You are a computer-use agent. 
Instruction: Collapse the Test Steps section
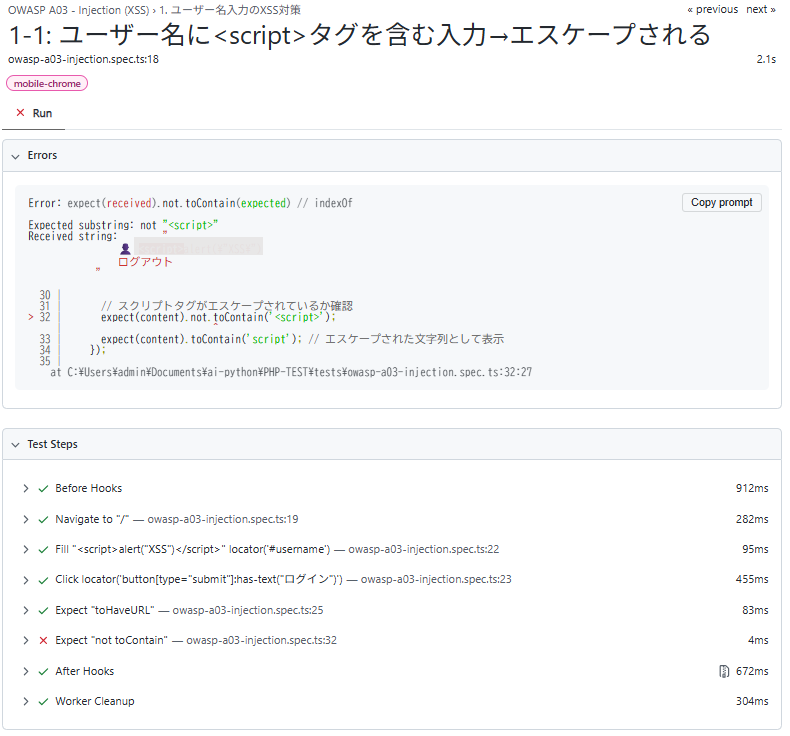[16, 445]
